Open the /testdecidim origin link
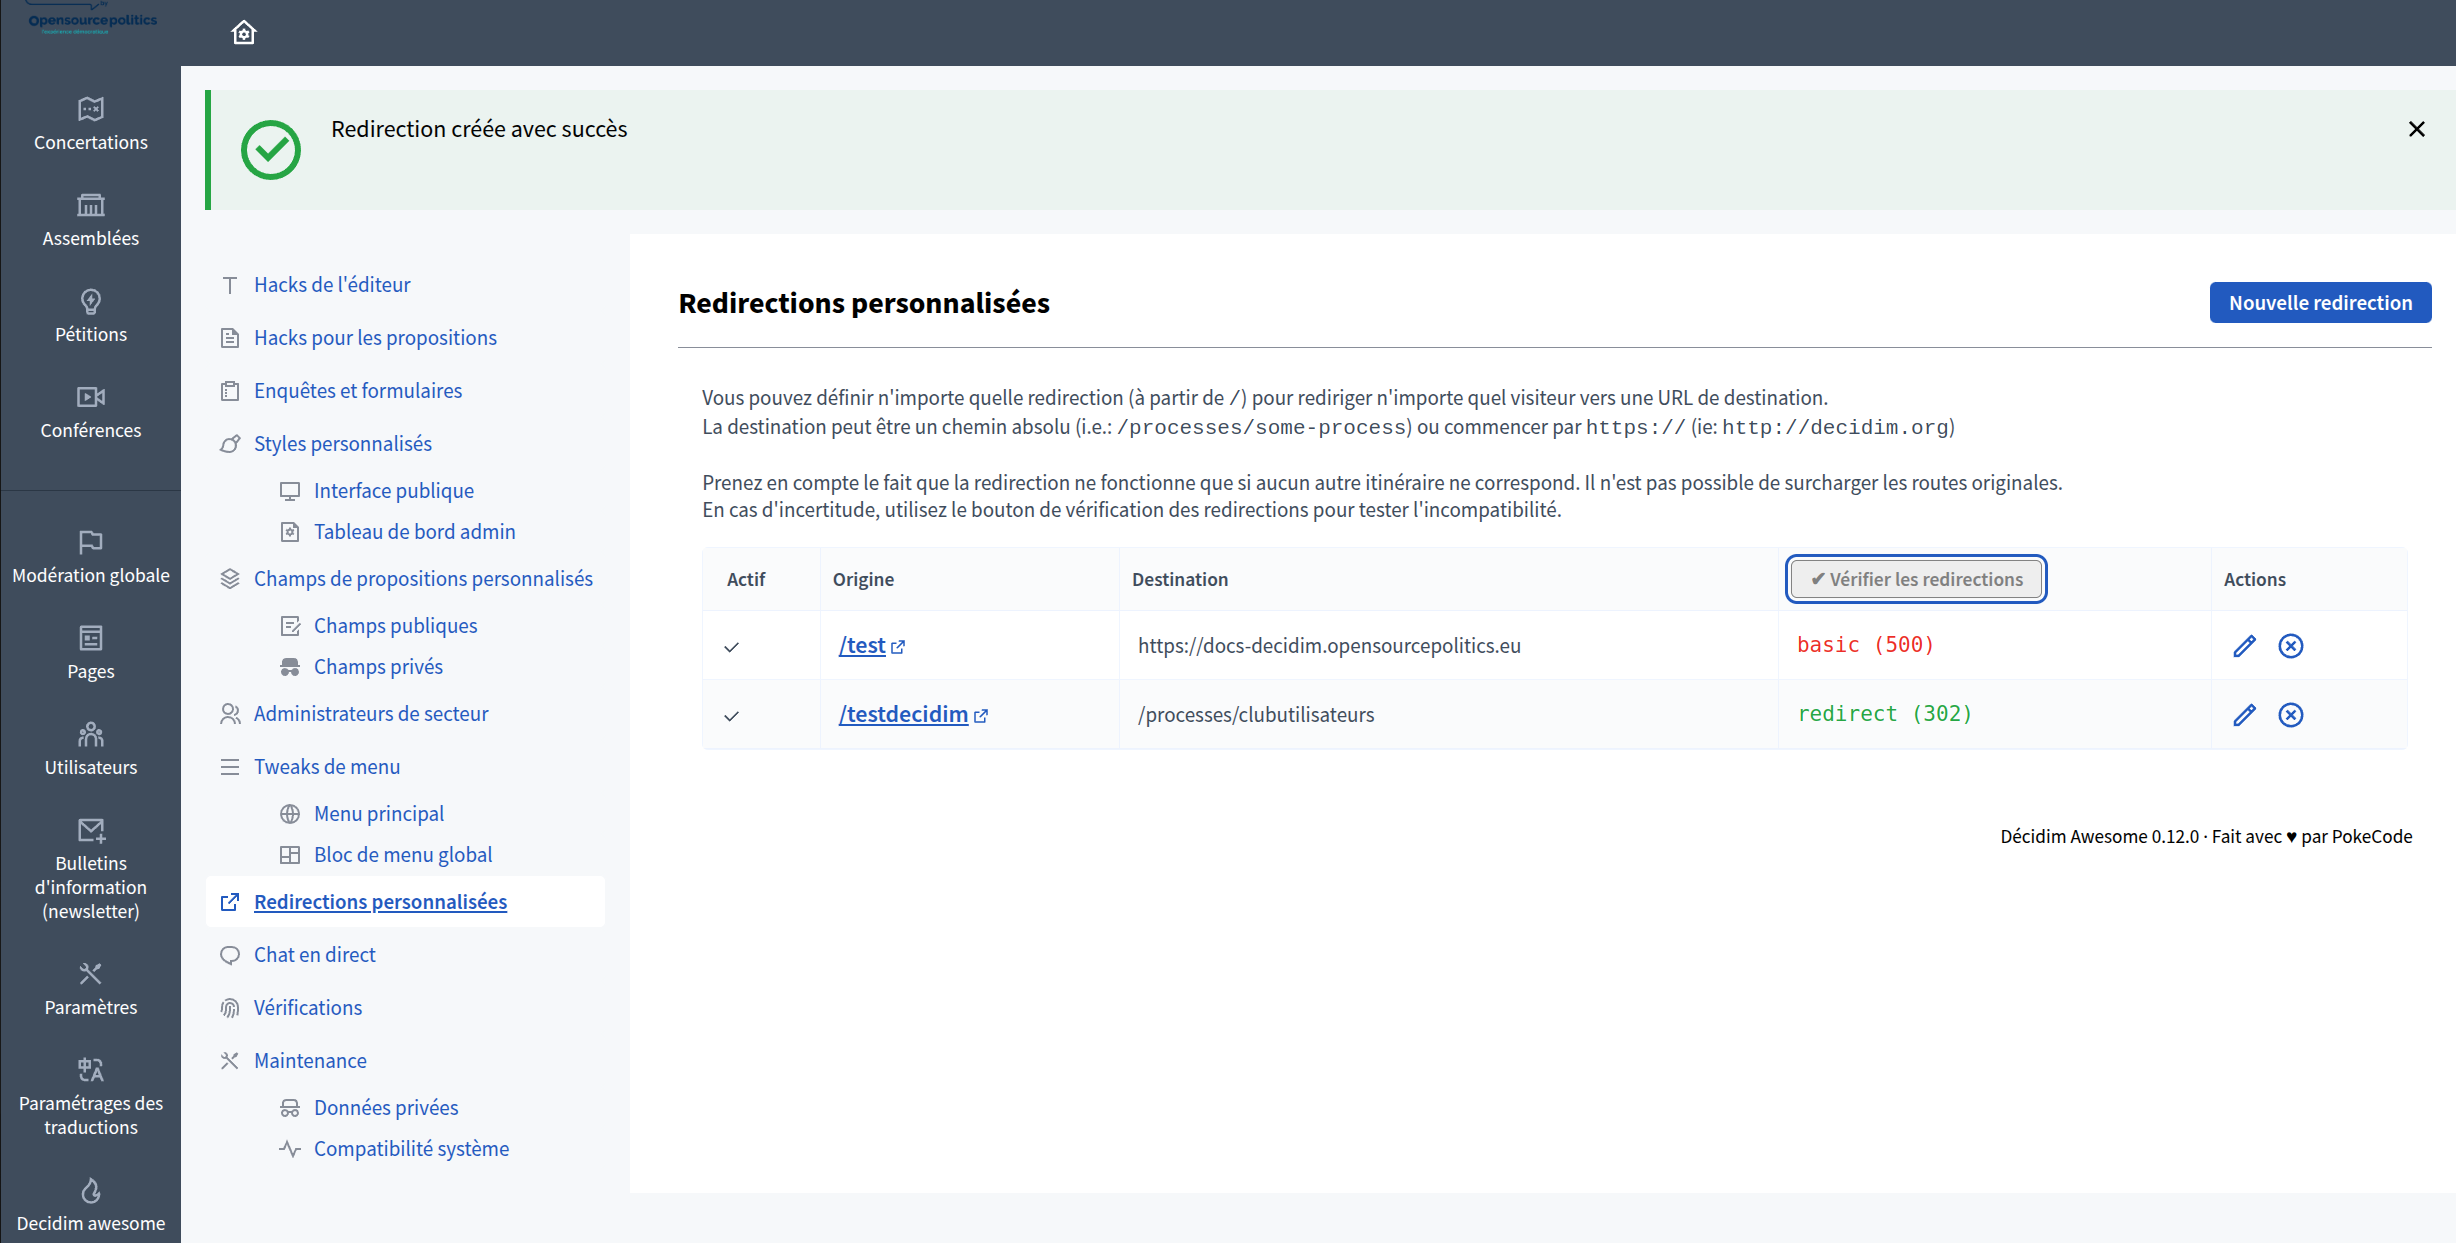The height and width of the screenshot is (1243, 2456). 903,715
